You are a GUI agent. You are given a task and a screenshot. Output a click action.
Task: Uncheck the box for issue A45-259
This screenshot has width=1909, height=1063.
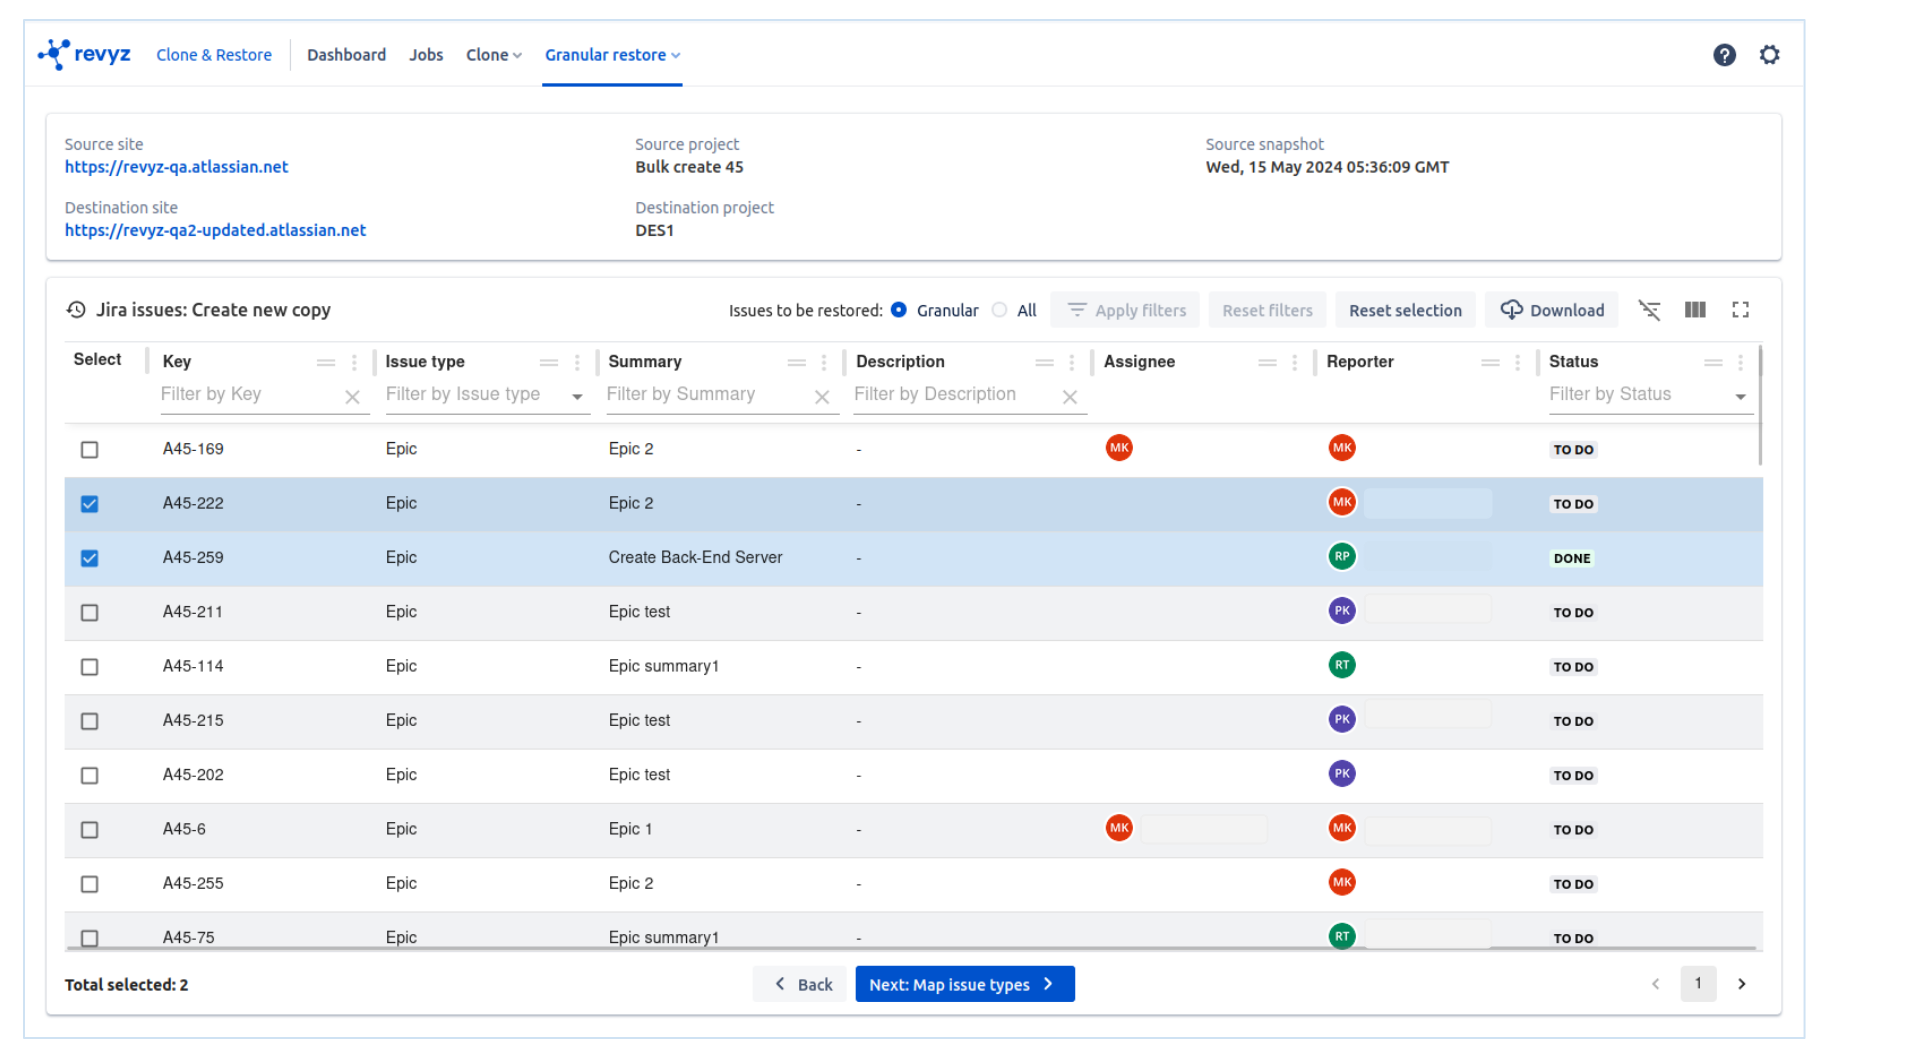90,558
